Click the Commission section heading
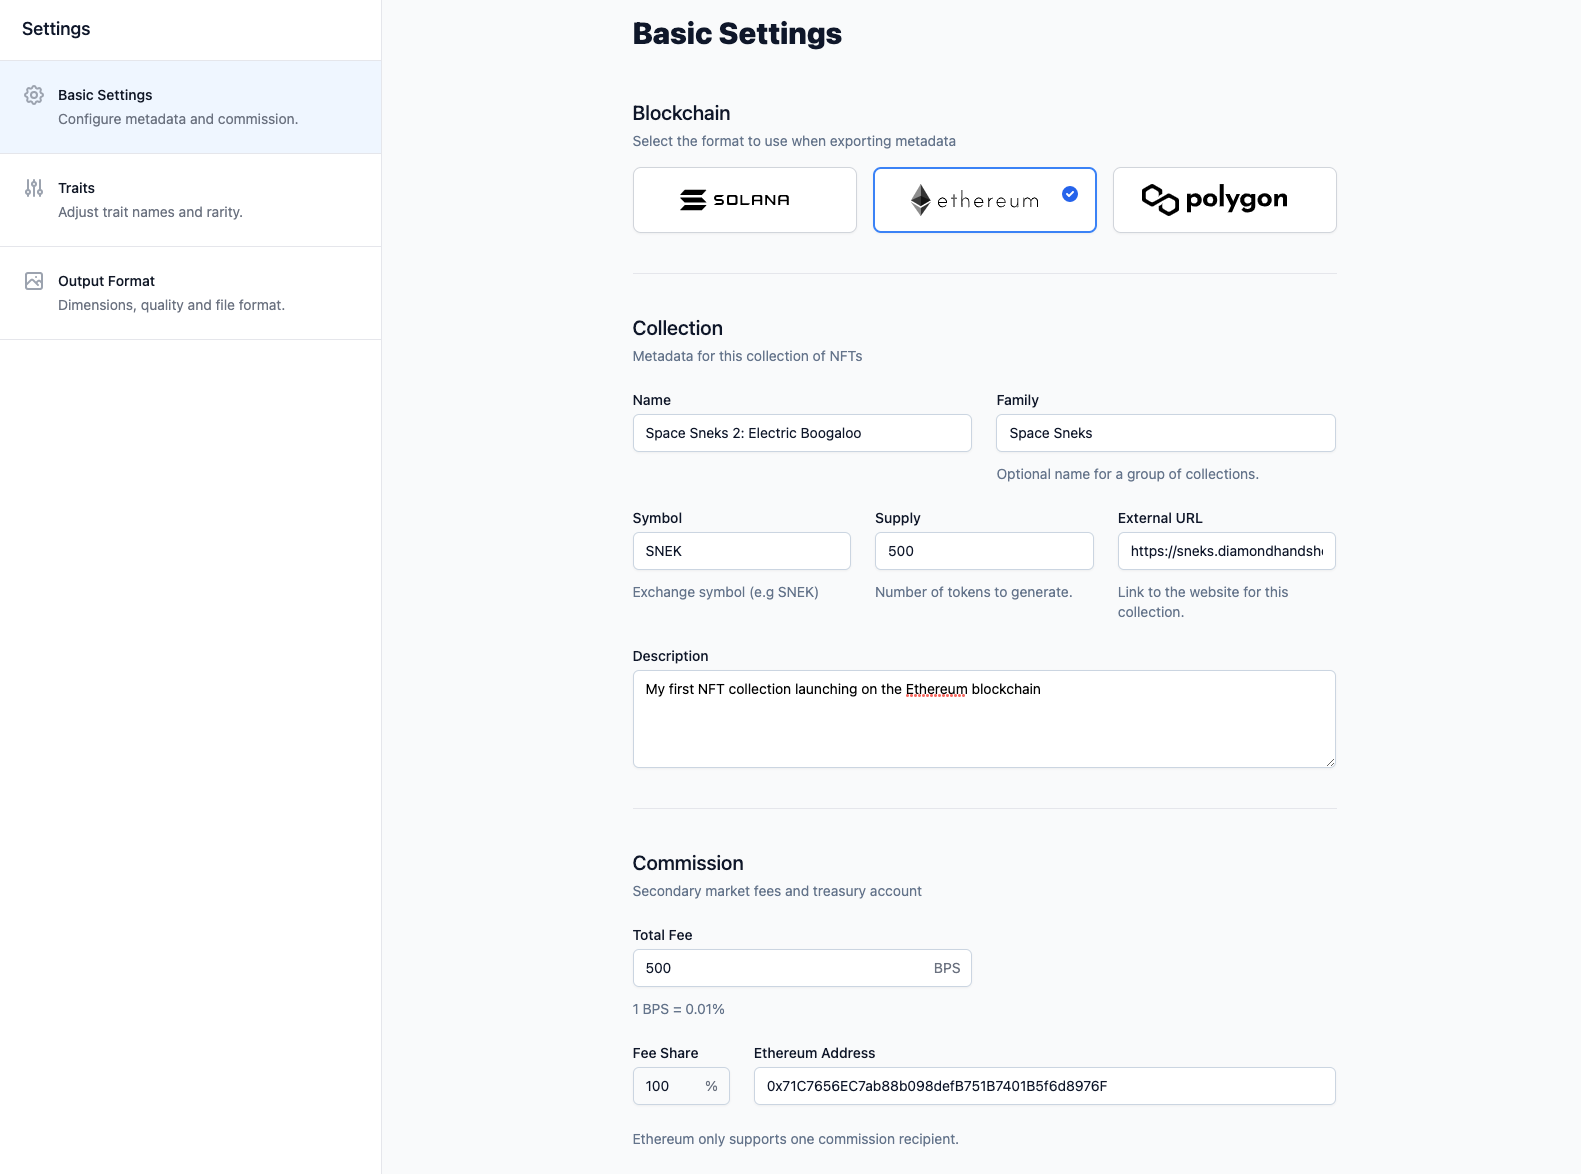The image size is (1581, 1174). 688,863
